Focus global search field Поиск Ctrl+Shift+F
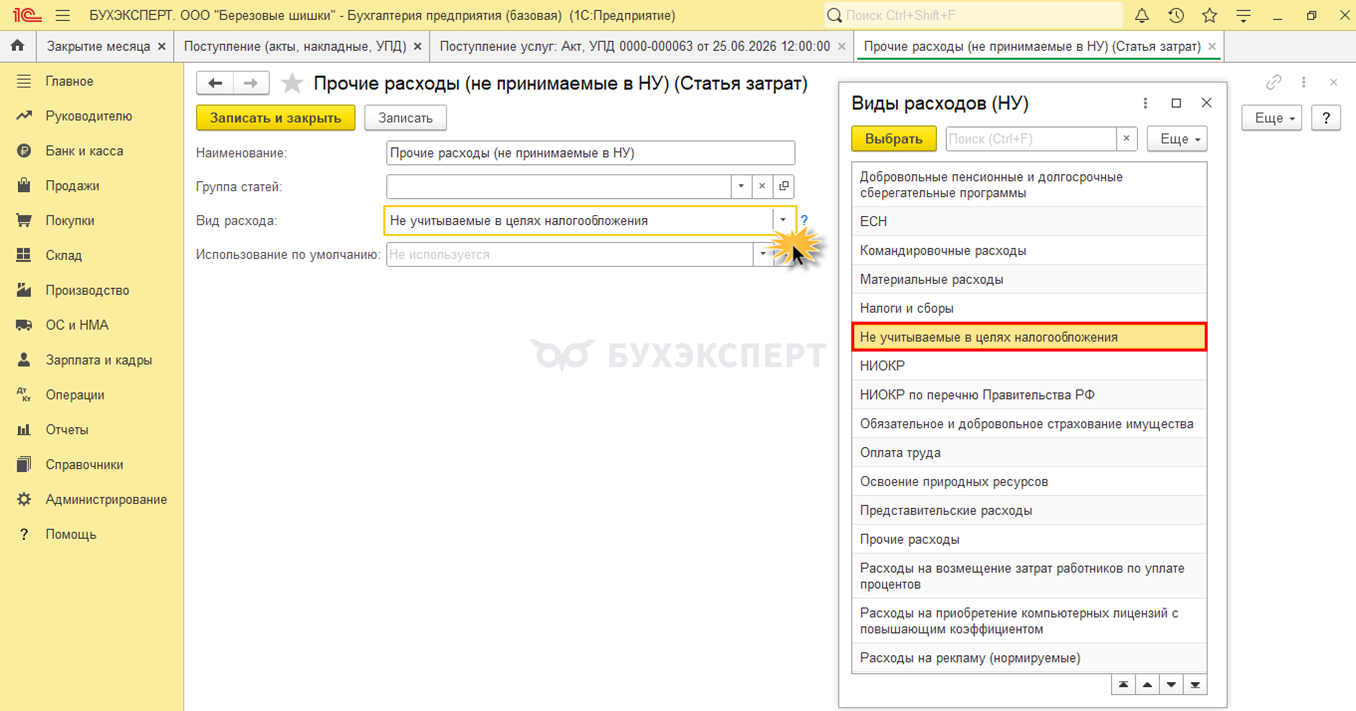1356x711 pixels. coord(973,16)
